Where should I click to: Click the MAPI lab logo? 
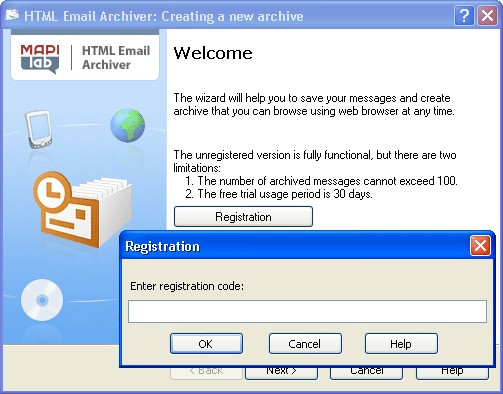pyautogui.click(x=40, y=59)
